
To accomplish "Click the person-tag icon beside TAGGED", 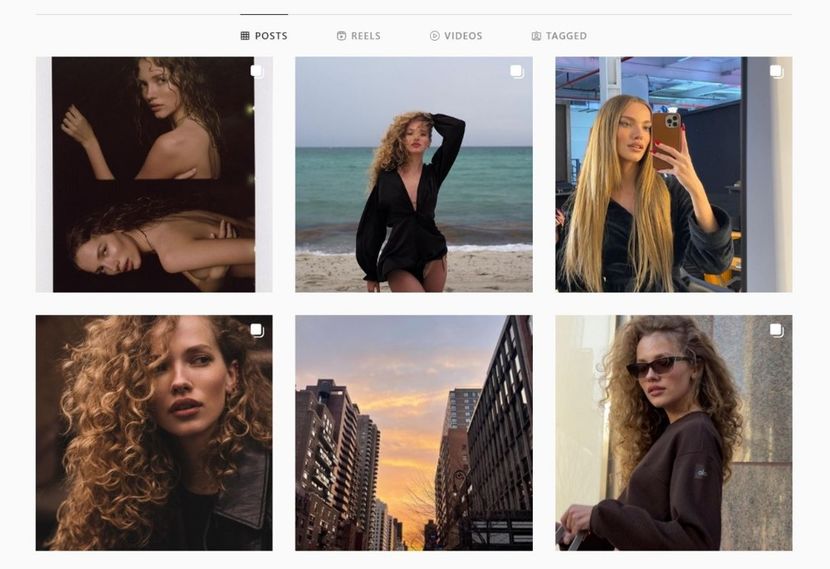I will (536, 36).
